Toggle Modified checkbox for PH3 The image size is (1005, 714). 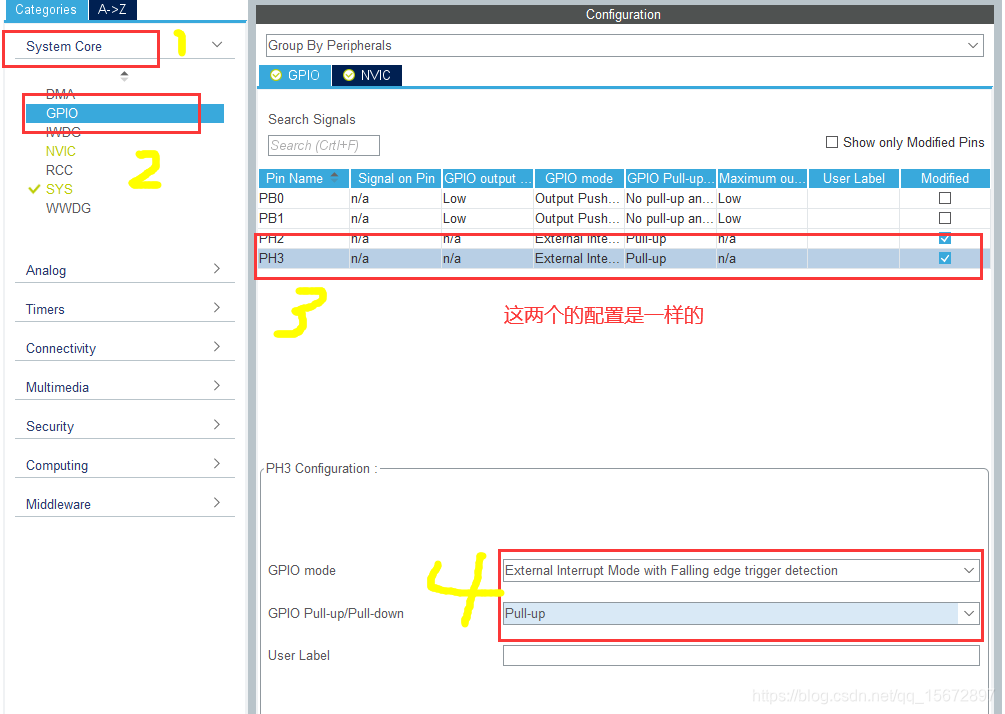(945, 258)
